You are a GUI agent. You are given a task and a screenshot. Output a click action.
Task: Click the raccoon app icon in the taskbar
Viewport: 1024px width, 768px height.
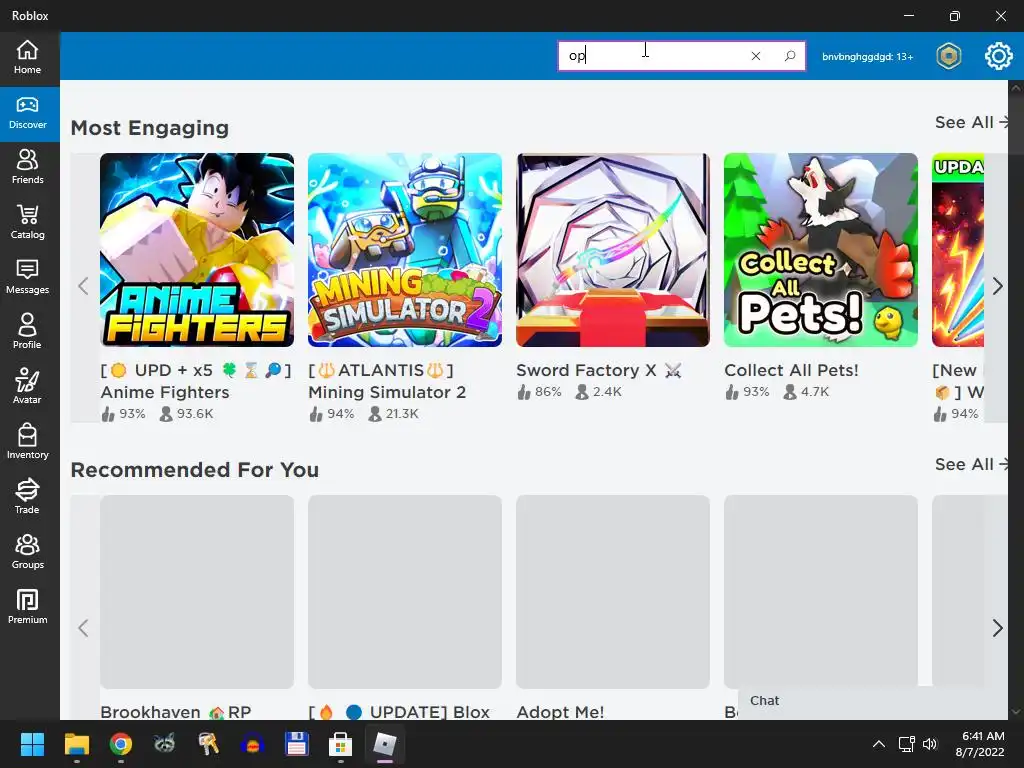click(165, 744)
